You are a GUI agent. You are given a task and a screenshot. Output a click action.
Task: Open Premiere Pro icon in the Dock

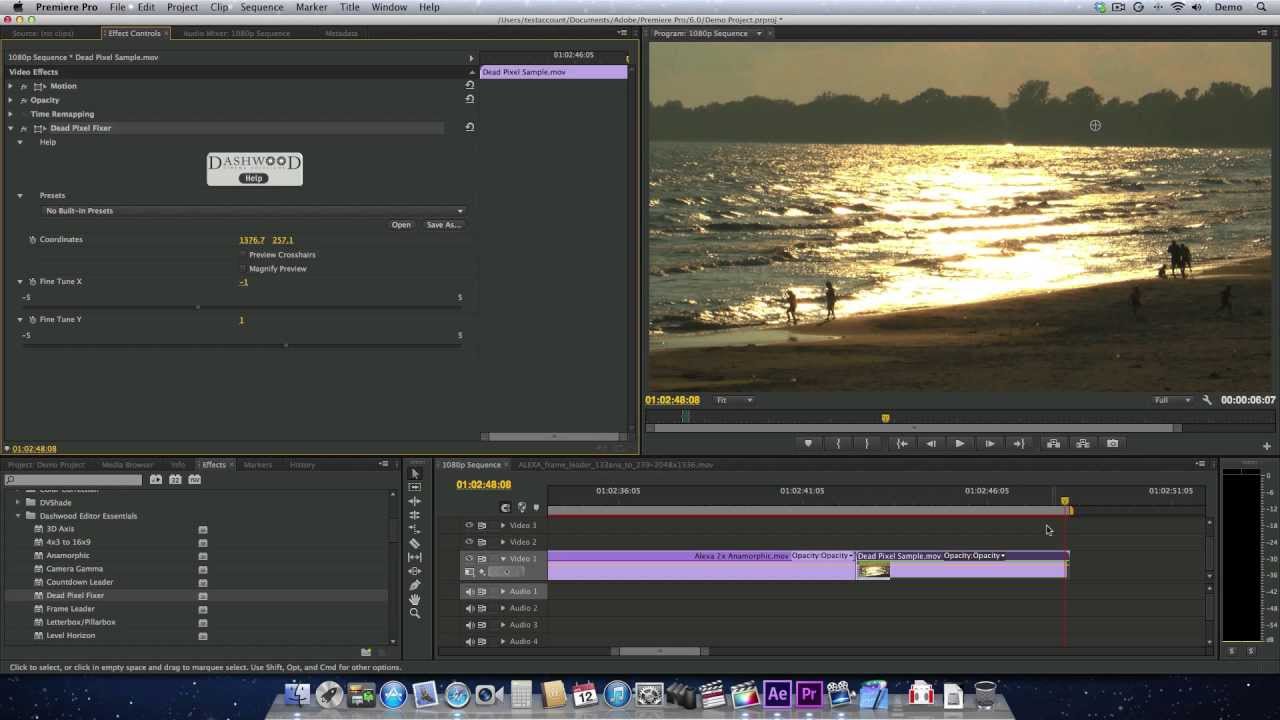[x=809, y=694]
